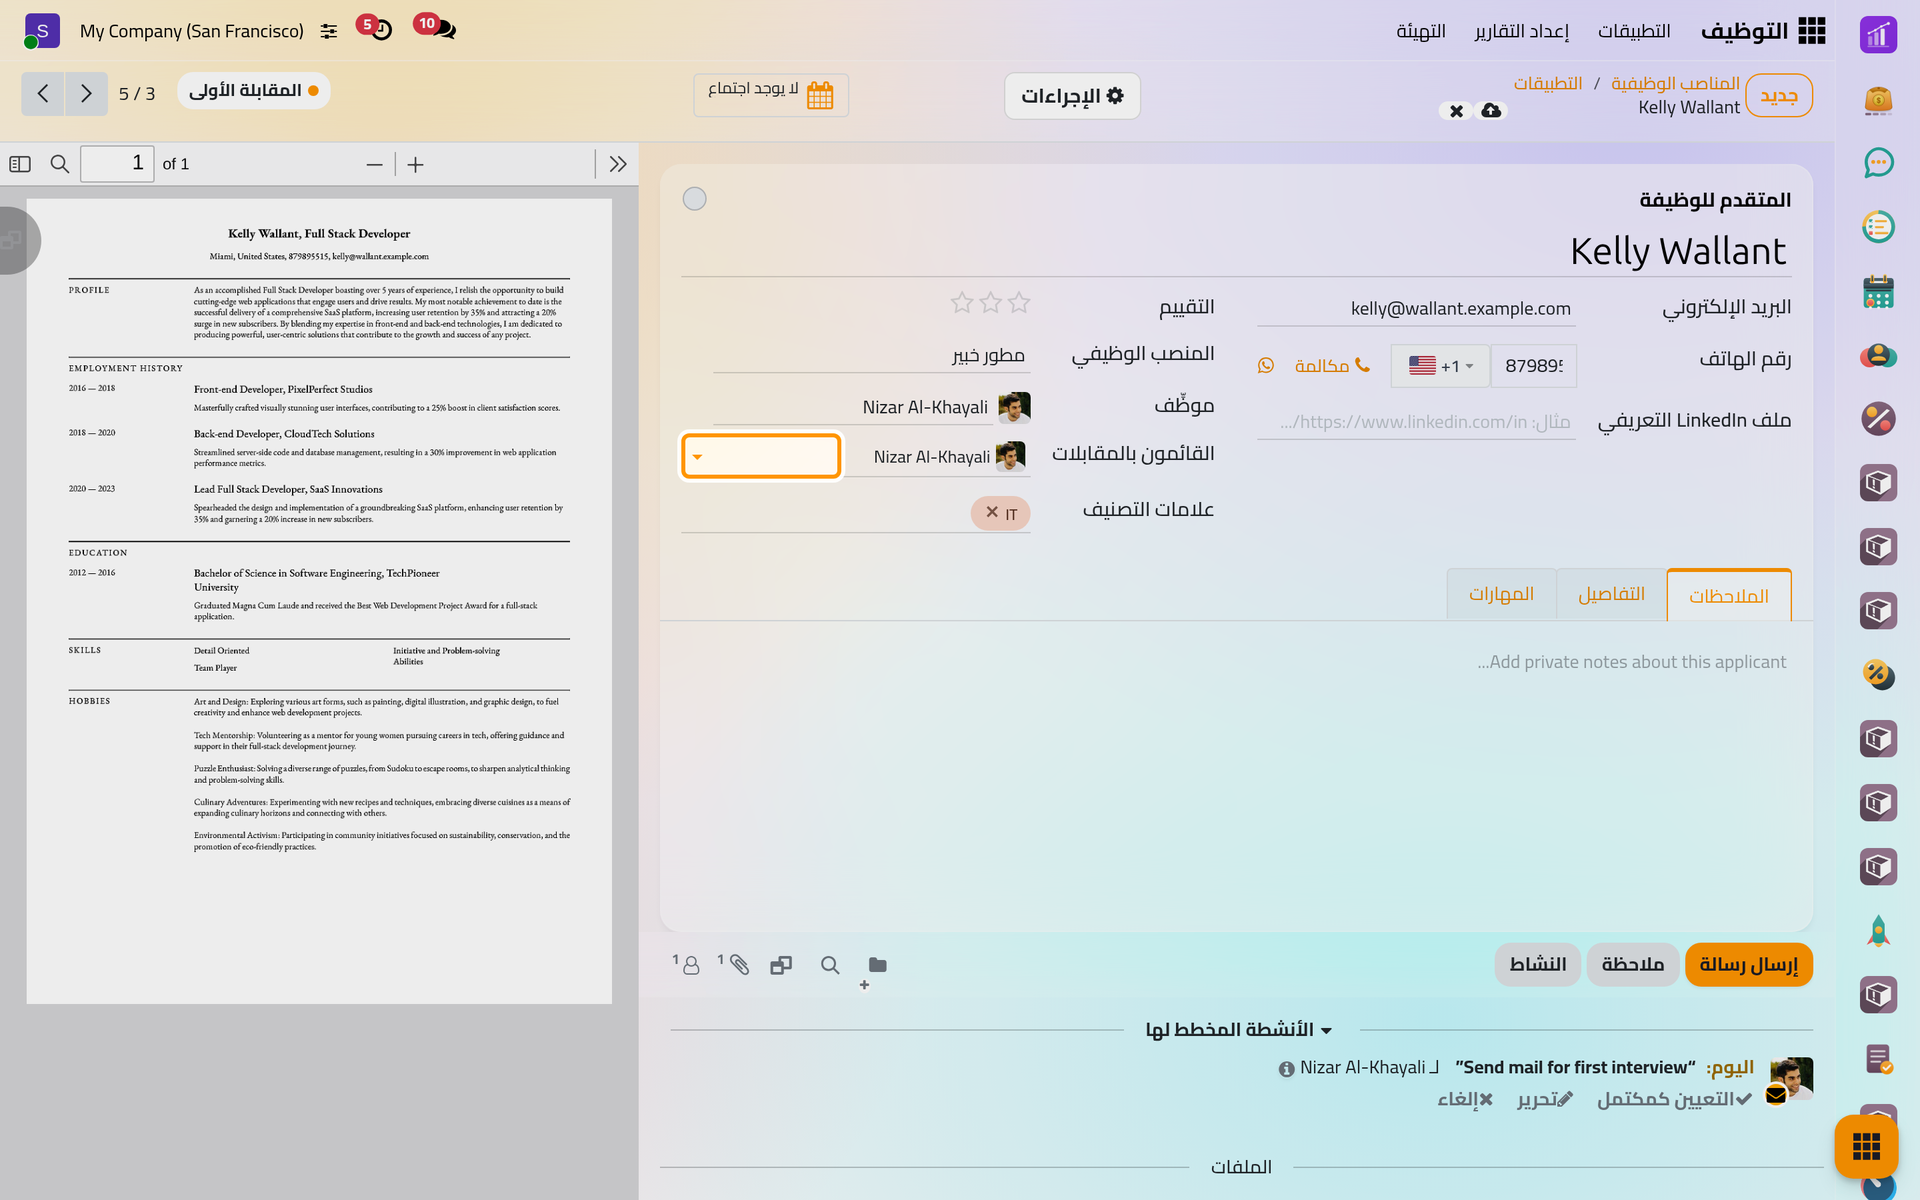Set rating with the first star
The width and height of the screenshot is (1920, 1200).
click(x=1019, y=303)
